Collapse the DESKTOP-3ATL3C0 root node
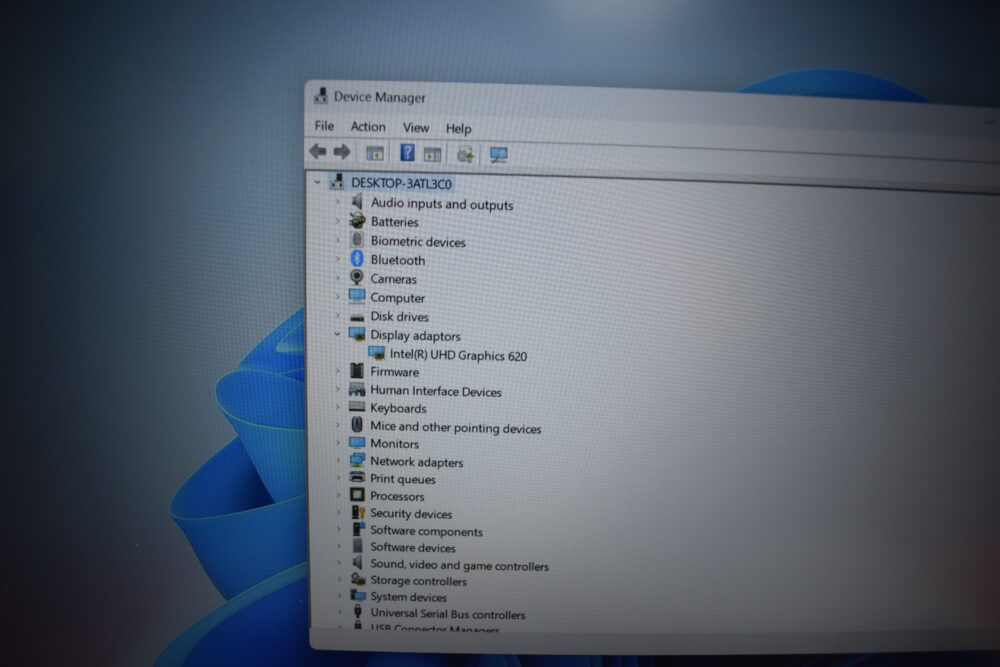 tap(318, 182)
